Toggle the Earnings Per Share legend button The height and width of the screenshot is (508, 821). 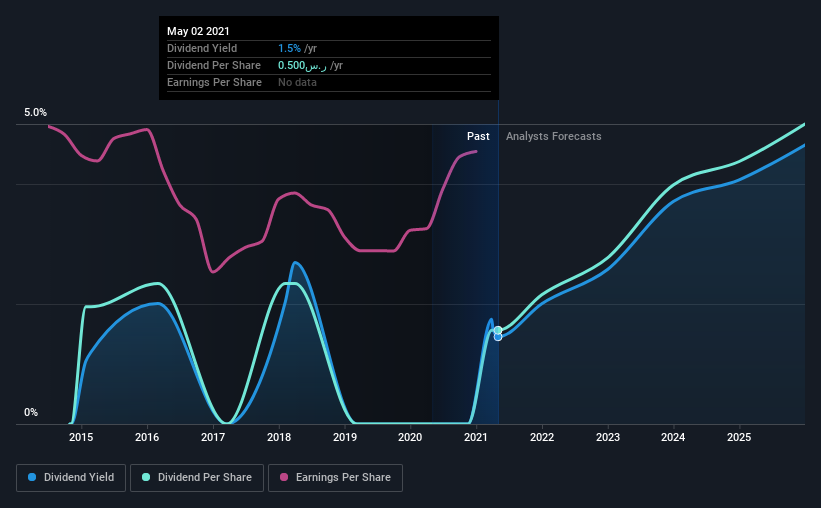(336, 478)
